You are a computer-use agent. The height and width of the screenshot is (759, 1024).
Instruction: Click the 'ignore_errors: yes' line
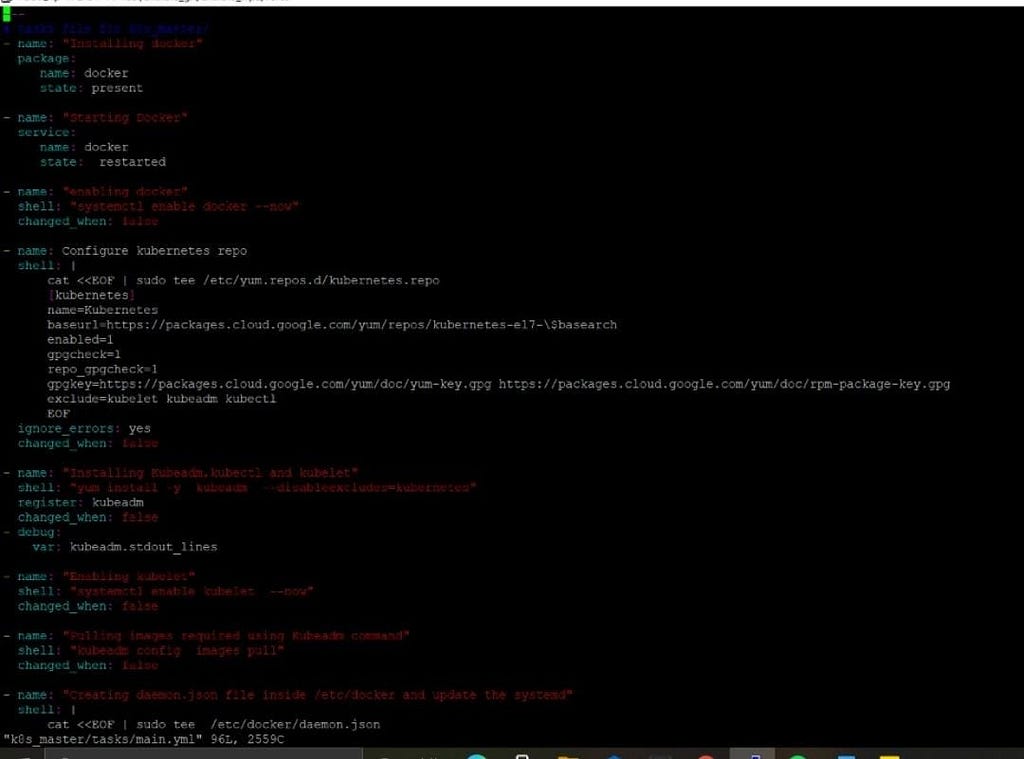pos(84,428)
